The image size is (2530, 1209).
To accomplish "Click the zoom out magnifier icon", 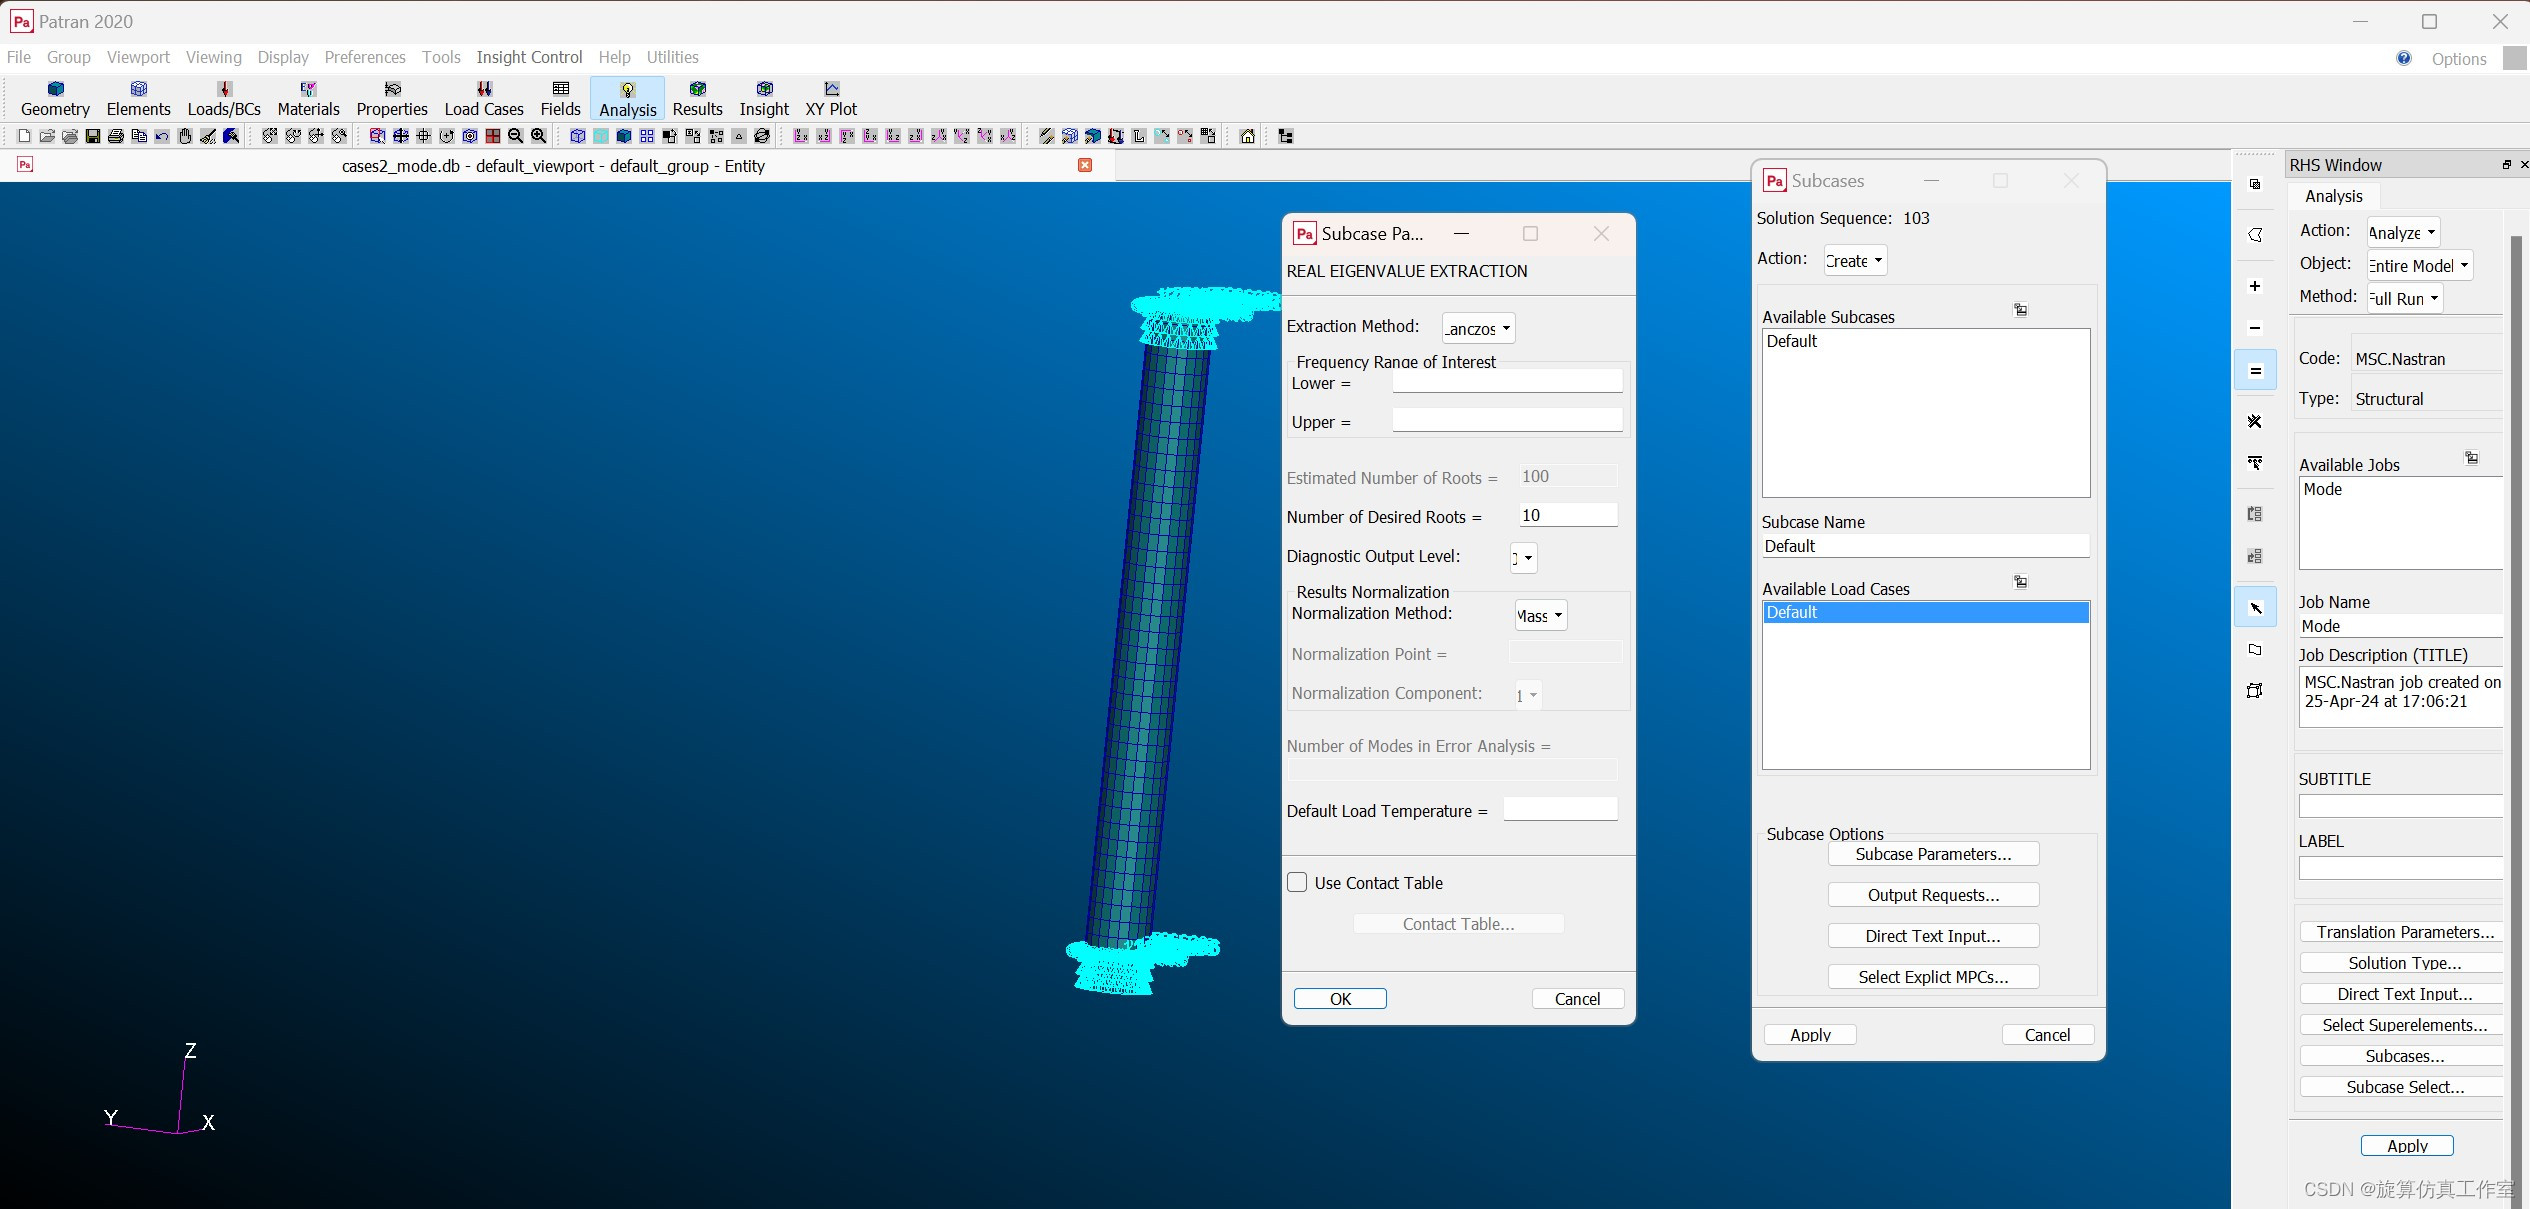I will (516, 136).
